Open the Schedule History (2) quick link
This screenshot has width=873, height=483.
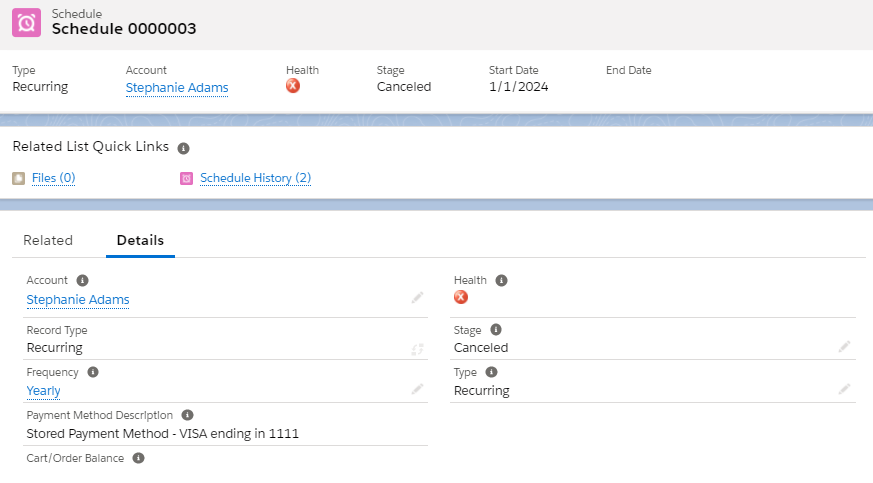[255, 178]
